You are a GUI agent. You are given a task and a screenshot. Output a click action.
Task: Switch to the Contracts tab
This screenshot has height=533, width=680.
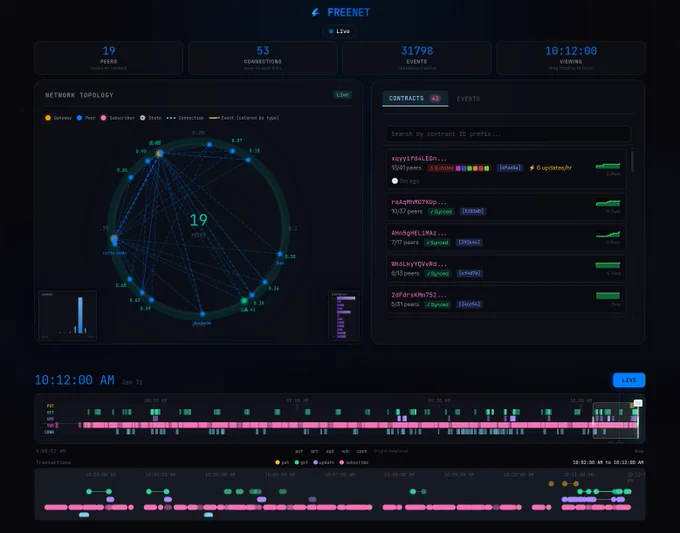coord(415,98)
